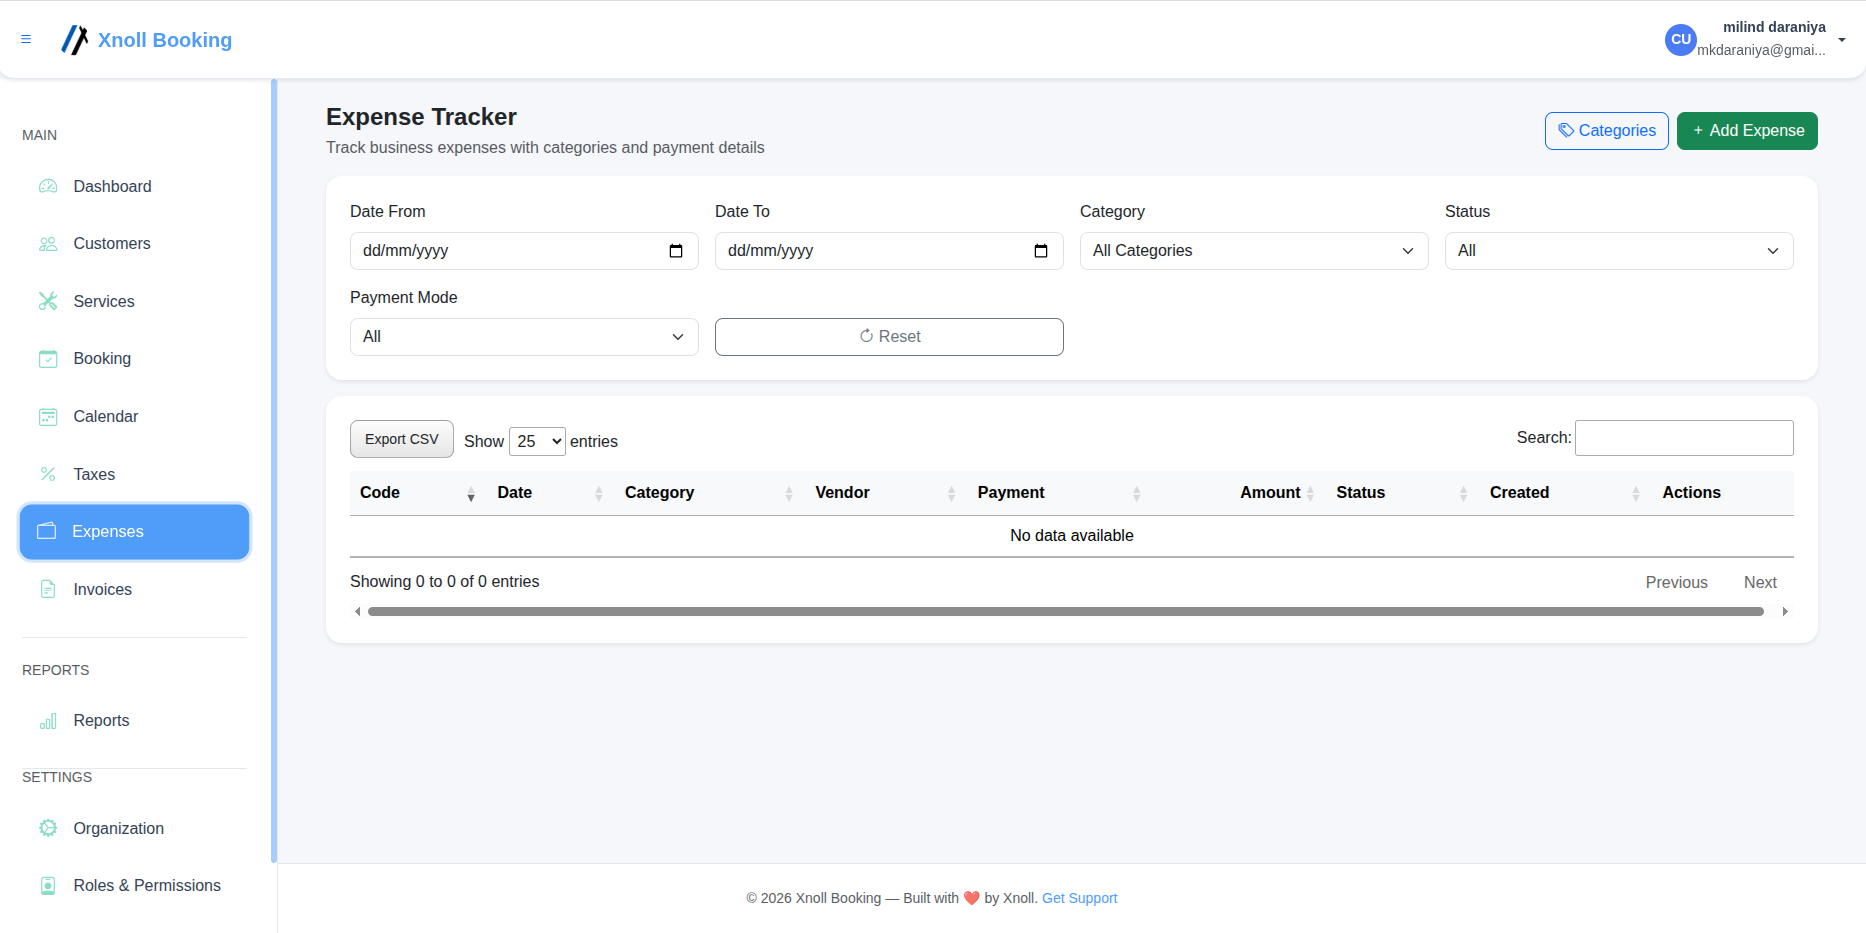The width and height of the screenshot is (1866, 933).
Task: Open the user account menu
Action: click(x=1757, y=39)
